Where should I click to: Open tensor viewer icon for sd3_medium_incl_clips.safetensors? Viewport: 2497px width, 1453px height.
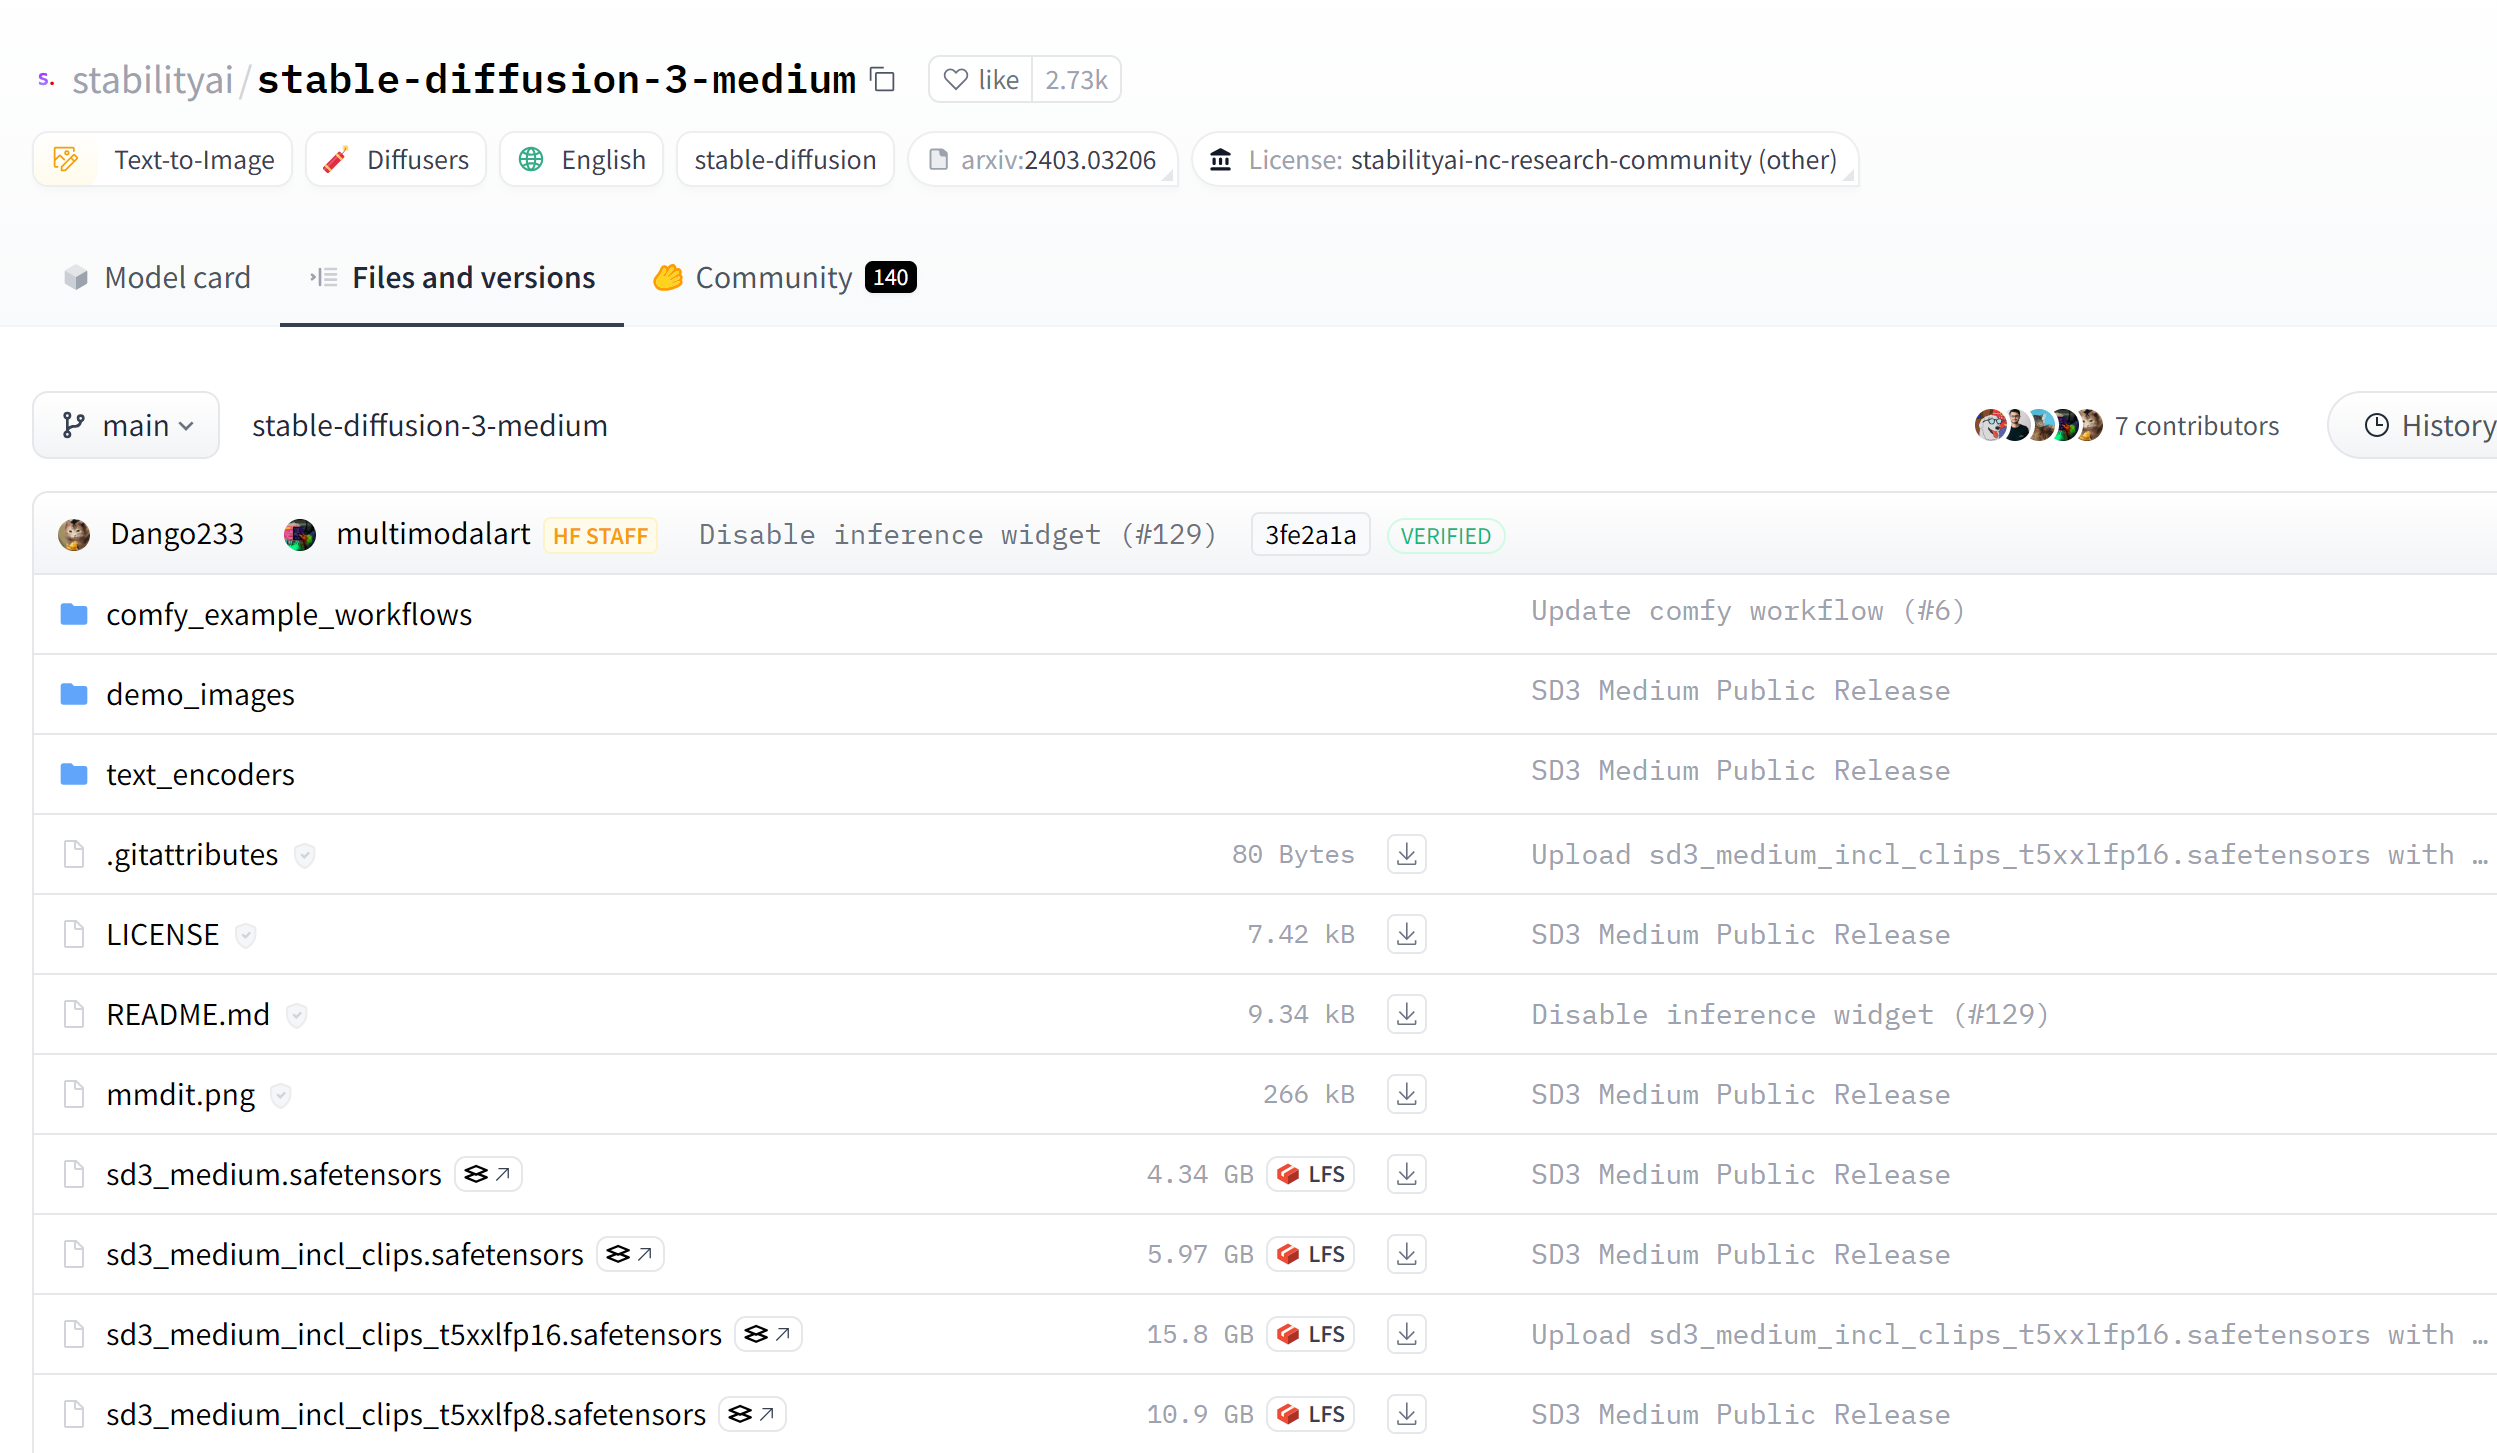(630, 1254)
